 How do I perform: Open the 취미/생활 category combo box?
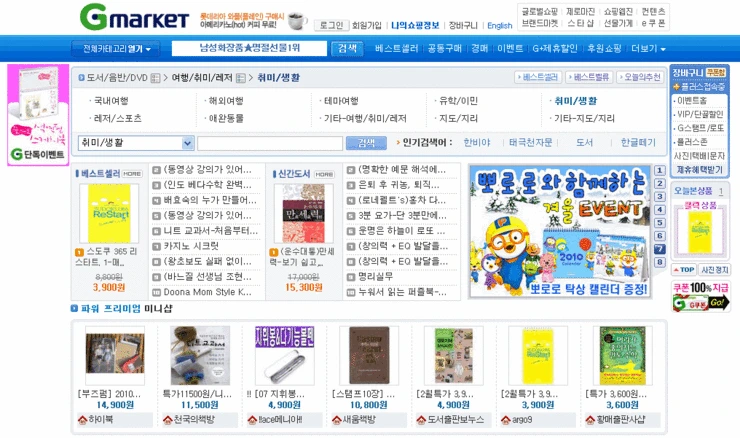[136, 143]
